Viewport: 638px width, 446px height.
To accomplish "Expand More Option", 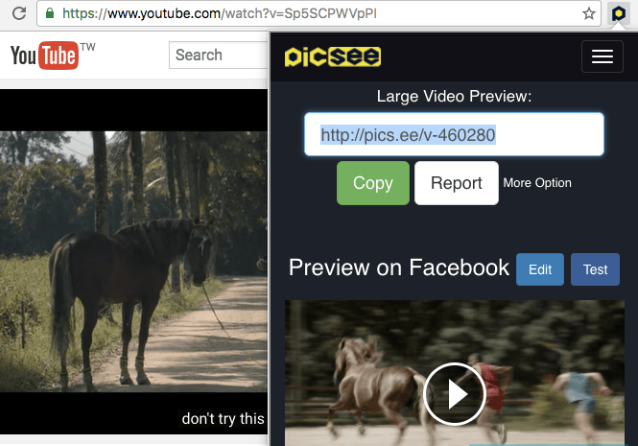I will tap(537, 183).
